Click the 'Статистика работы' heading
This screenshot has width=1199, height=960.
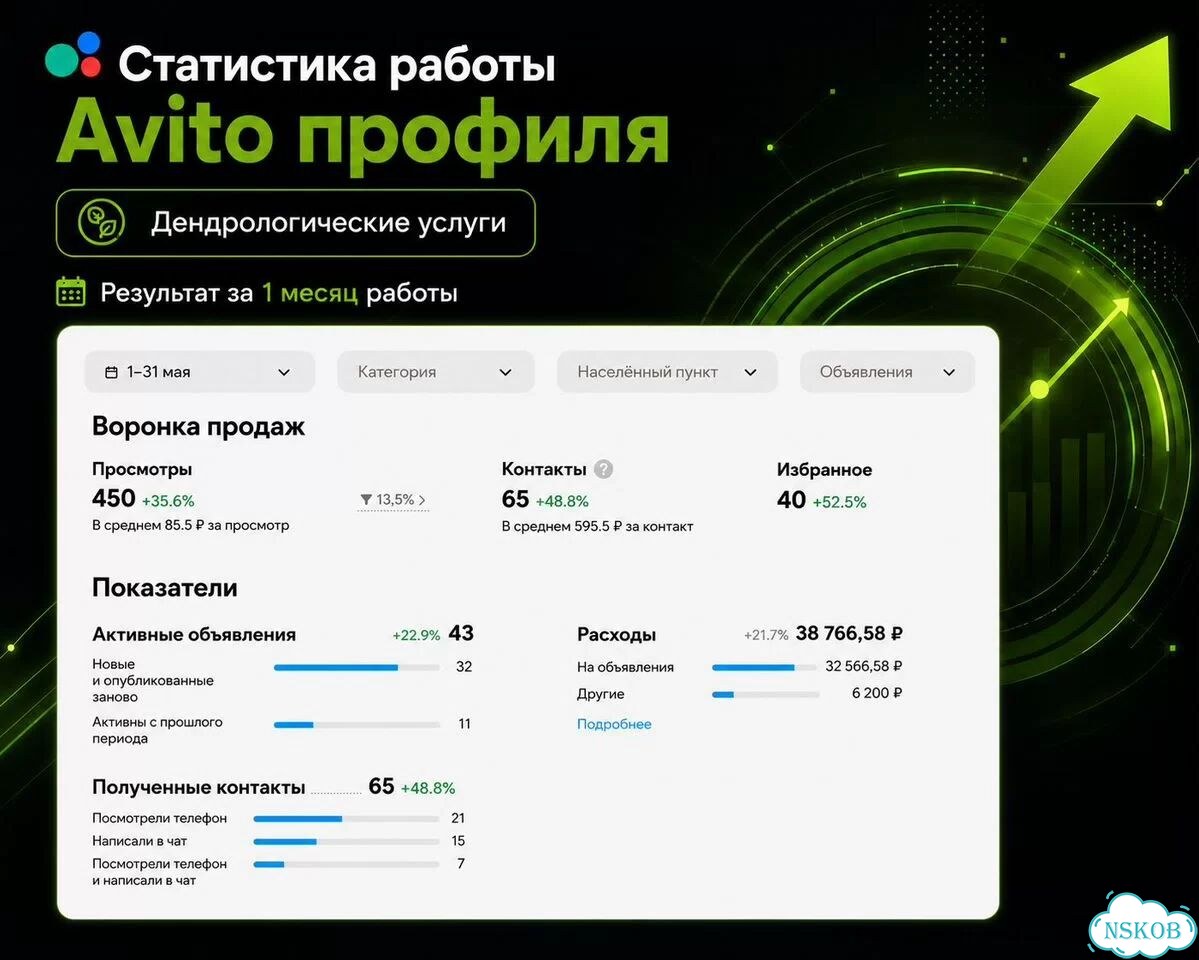[336, 64]
